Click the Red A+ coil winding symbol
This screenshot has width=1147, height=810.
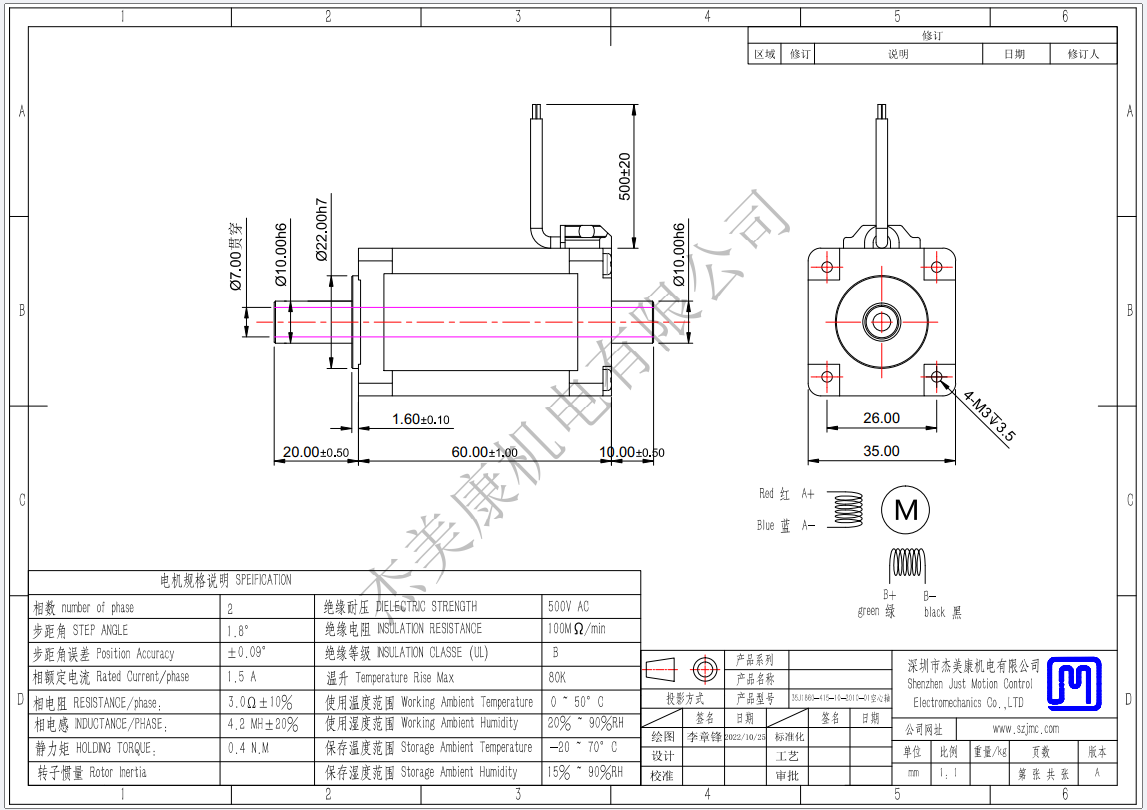click(x=849, y=509)
